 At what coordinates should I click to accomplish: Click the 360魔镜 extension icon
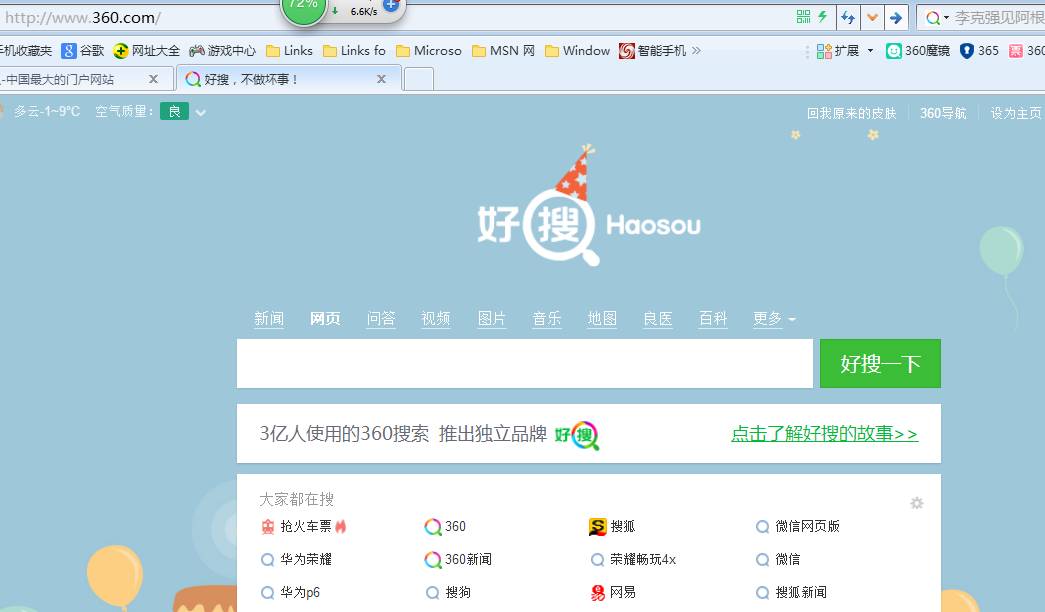[x=918, y=51]
